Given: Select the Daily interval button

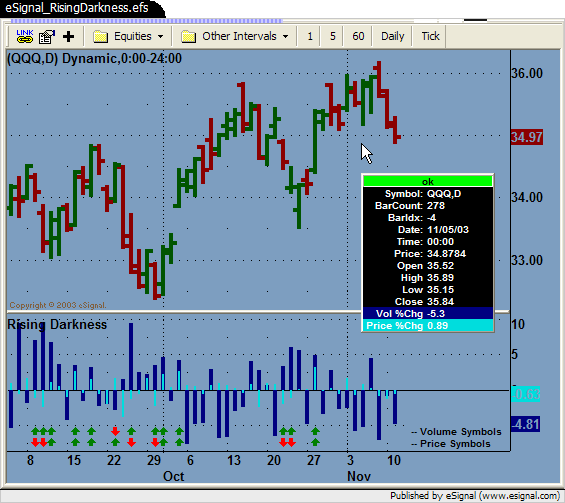Looking at the screenshot, I should tap(392, 36).
